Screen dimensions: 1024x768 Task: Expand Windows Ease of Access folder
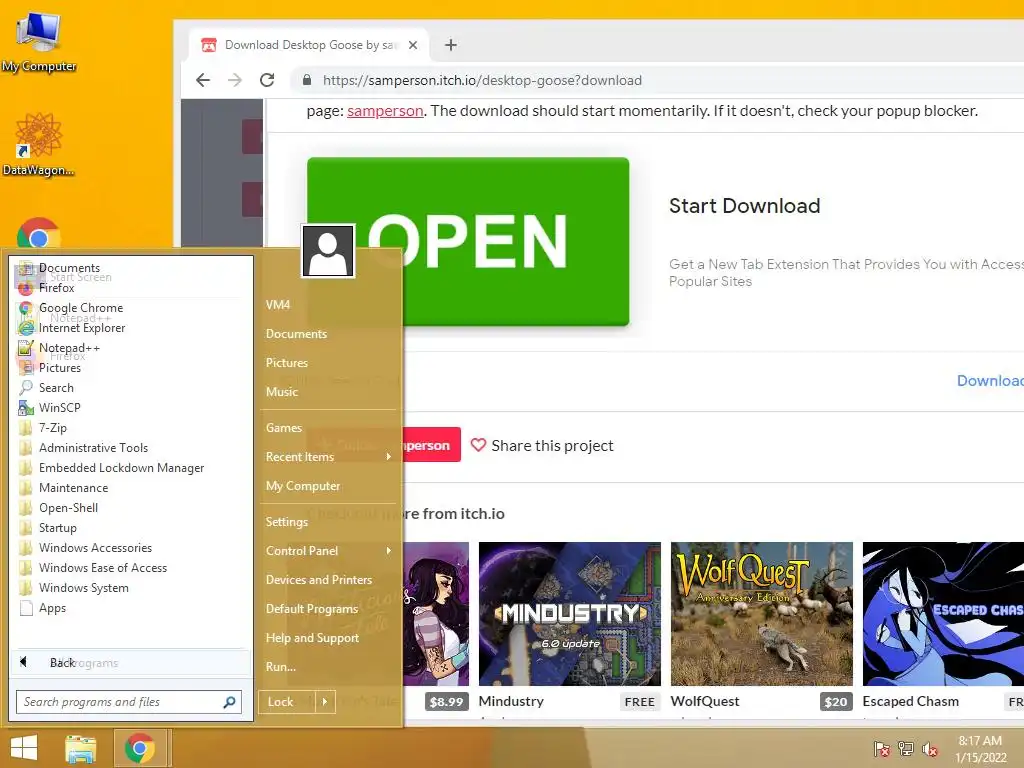tap(103, 568)
